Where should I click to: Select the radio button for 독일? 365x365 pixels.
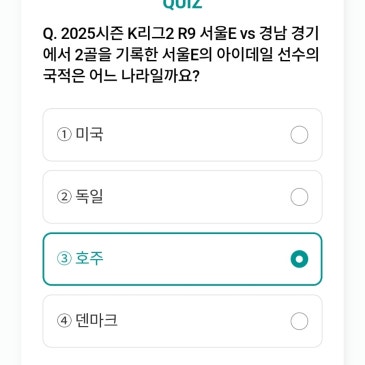click(x=299, y=197)
